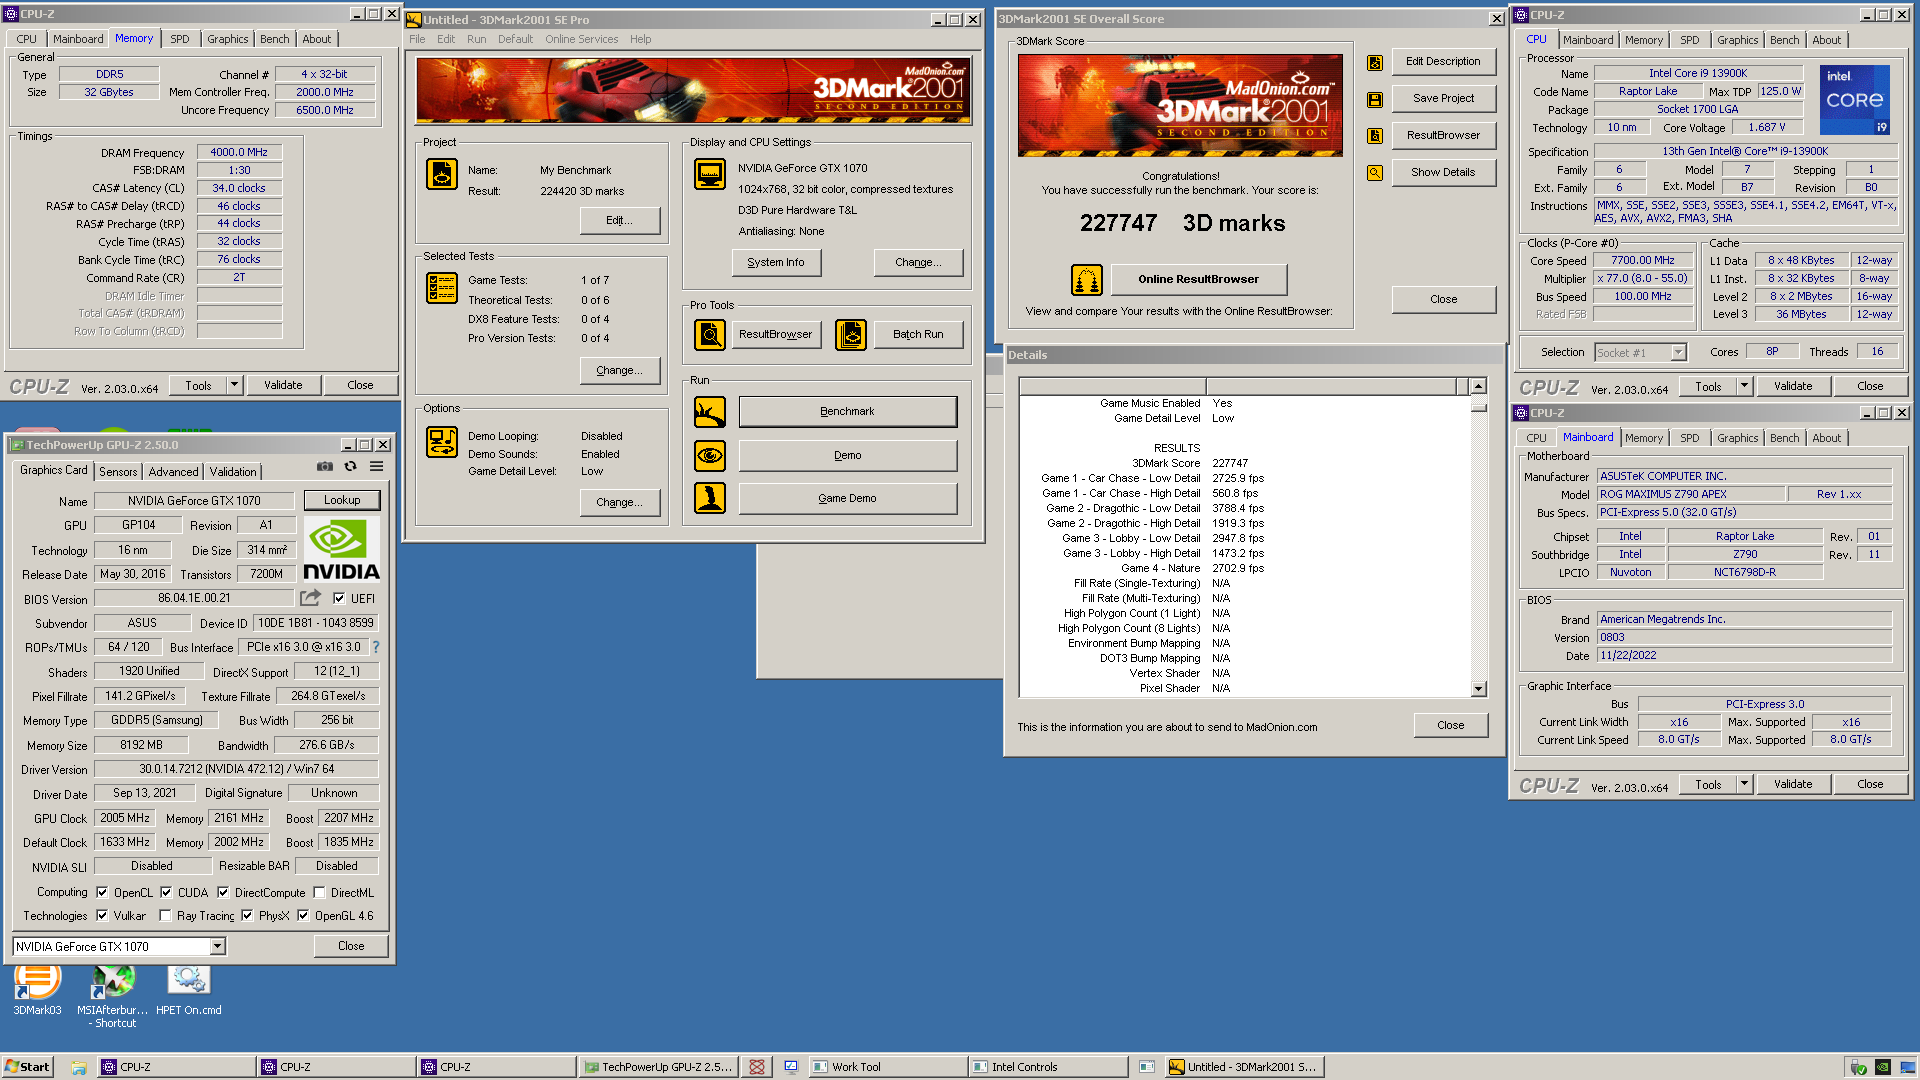Click the Options icon in 3DMark2001
The height and width of the screenshot is (1080, 1920).
tap(442, 441)
